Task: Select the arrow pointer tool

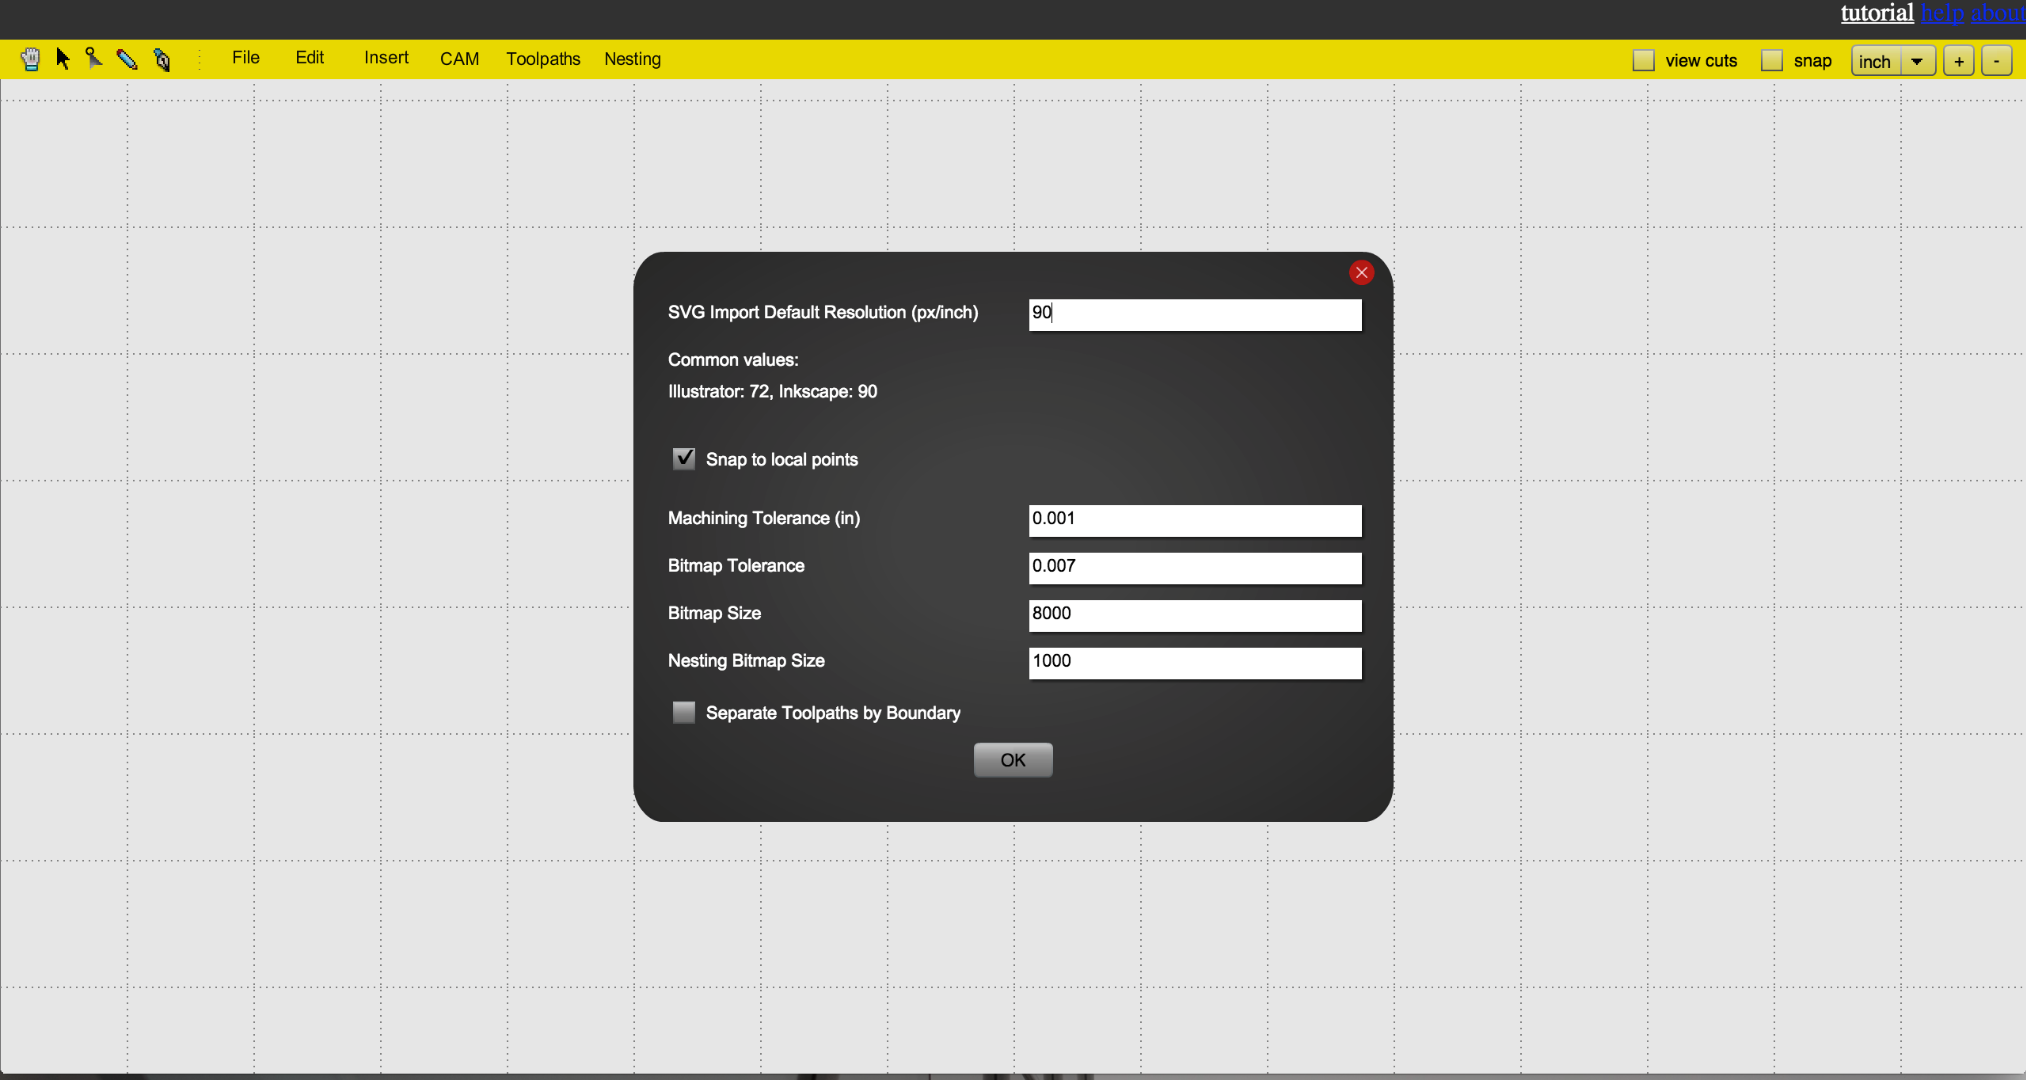Action: click(63, 59)
